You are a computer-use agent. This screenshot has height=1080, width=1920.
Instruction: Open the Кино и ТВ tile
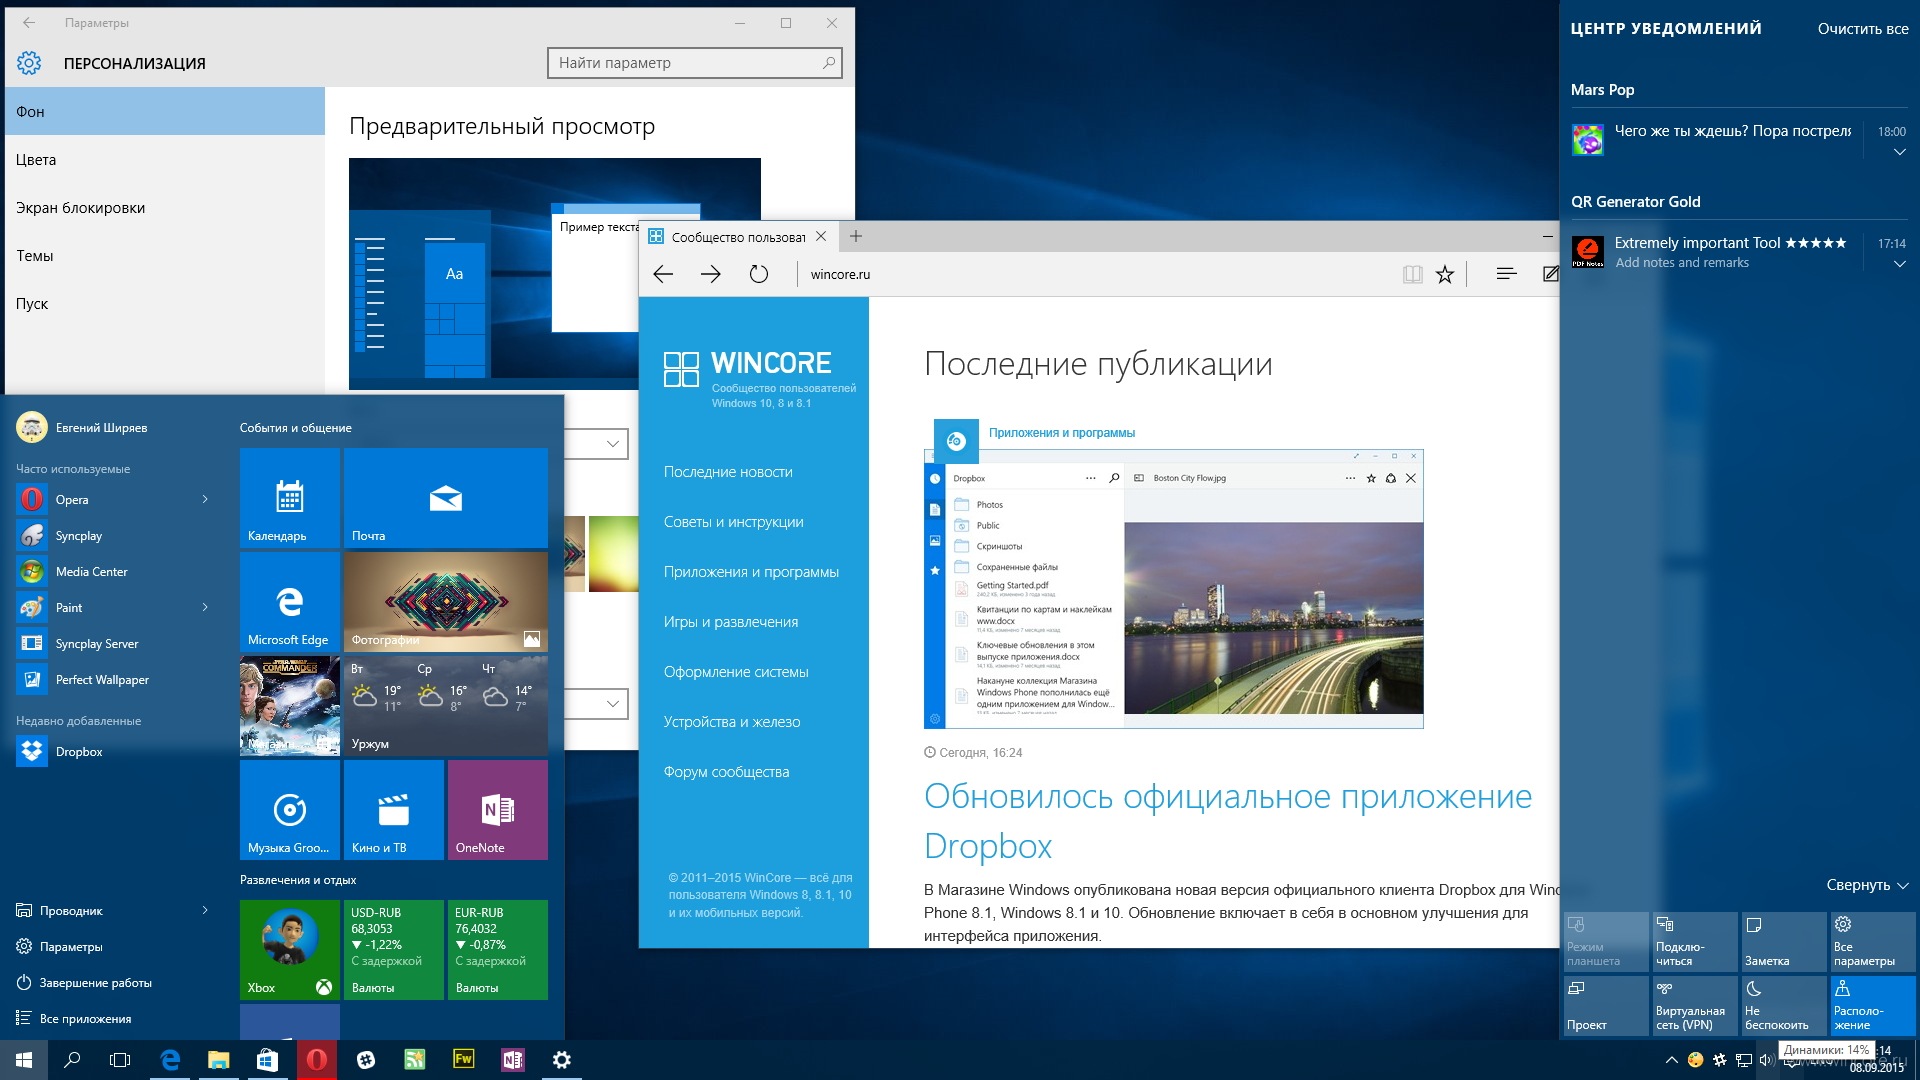(x=394, y=810)
